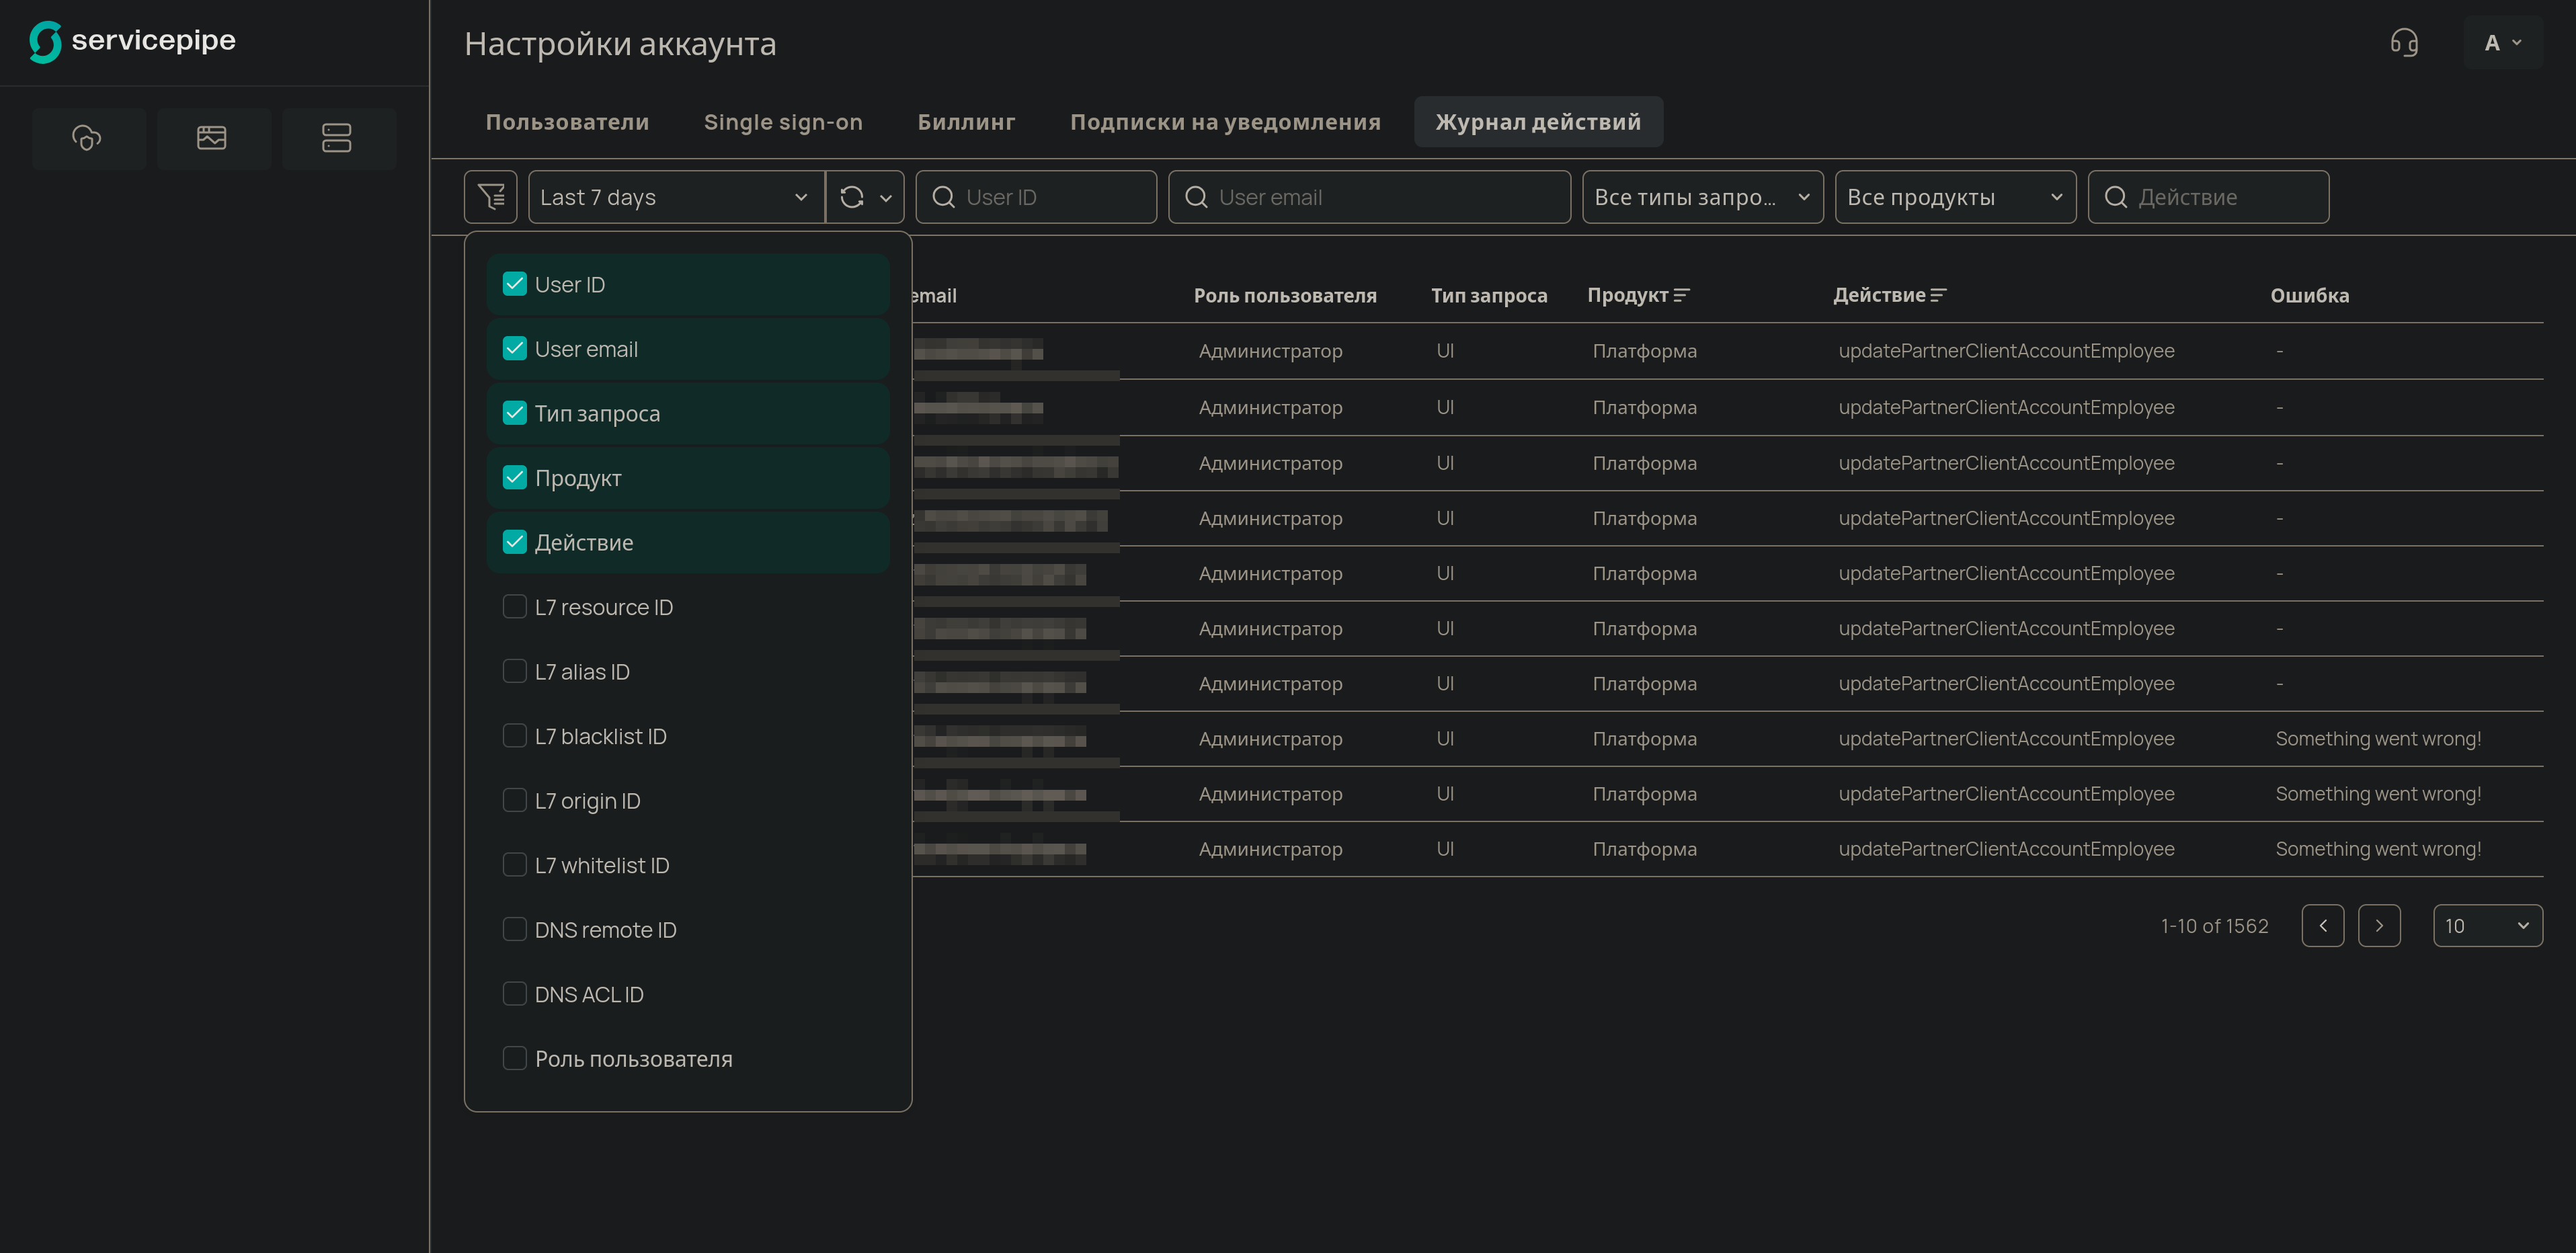Image resolution: width=2576 pixels, height=1253 pixels.
Task: Open the web panel sidebar icon
Action: (212, 138)
